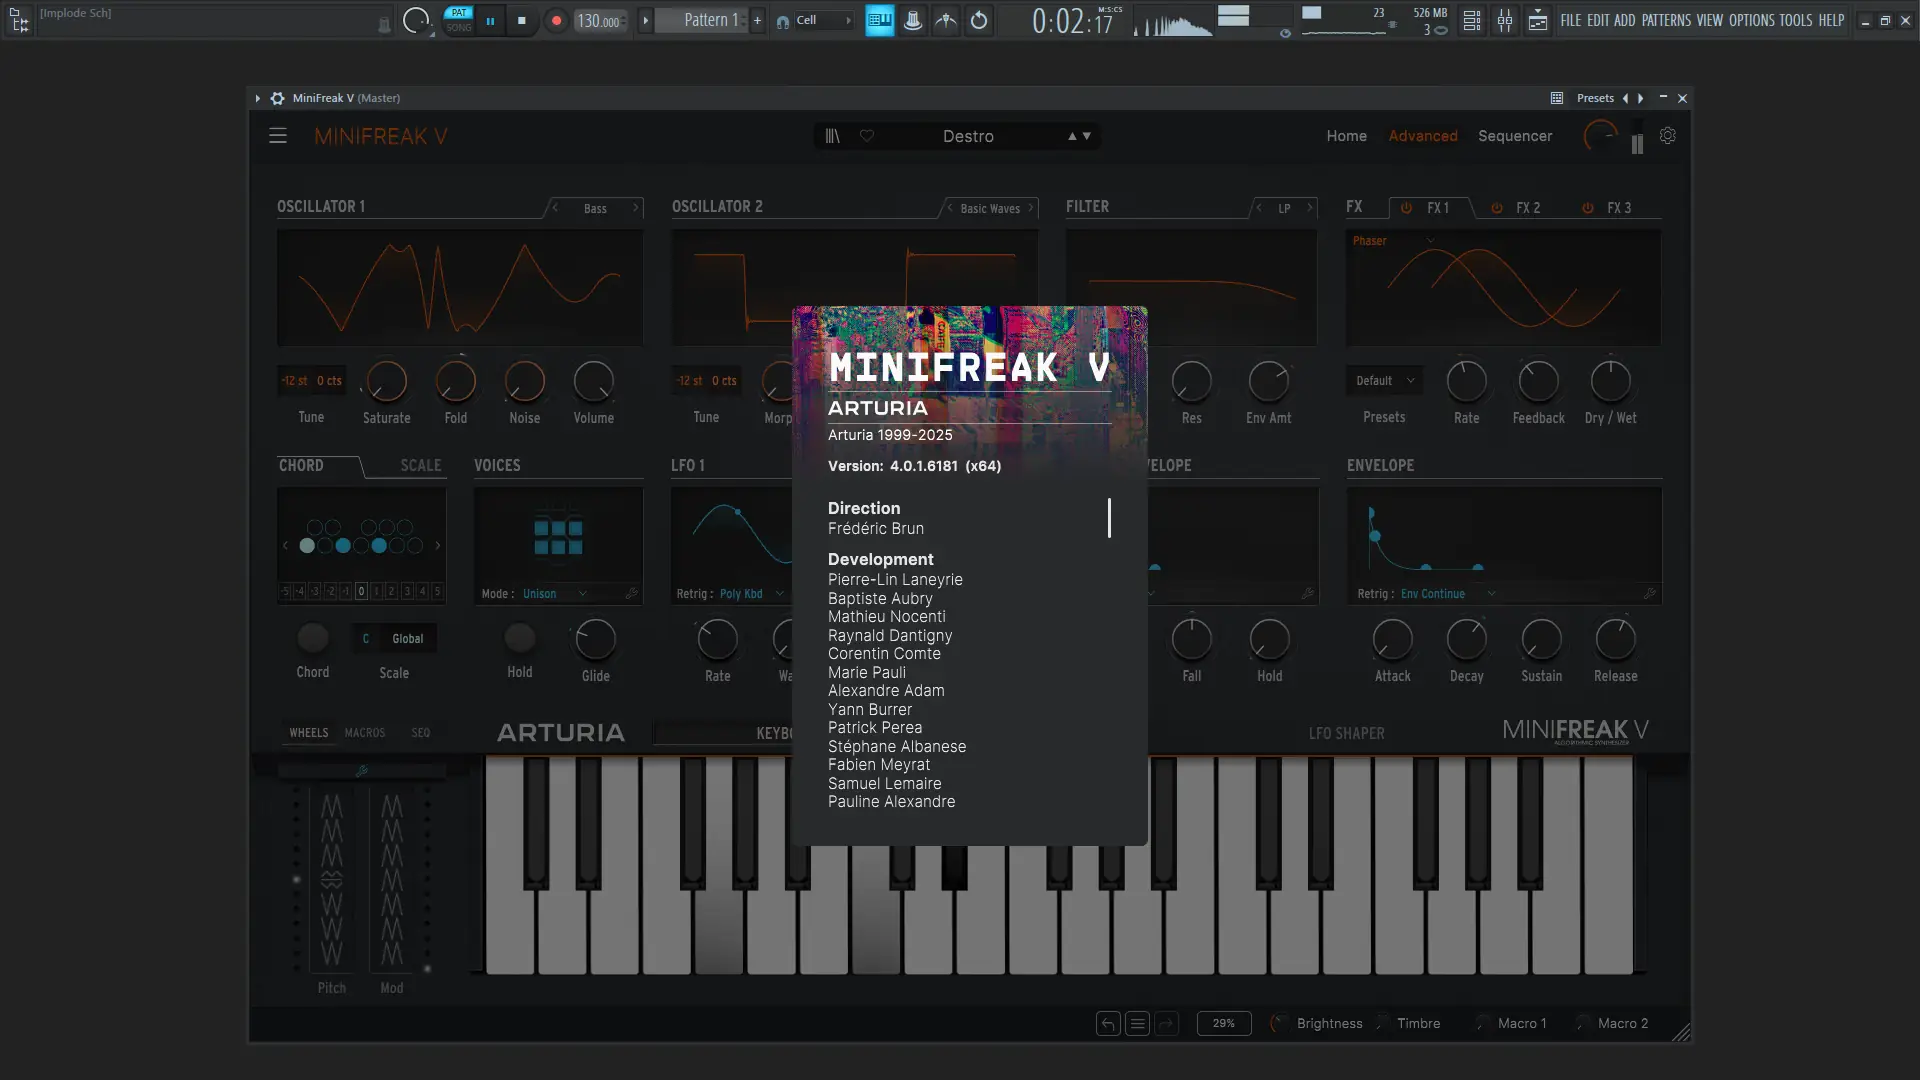Open the FX Presets Default dropdown
This screenshot has width=1920, height=1080.
tap(1385, 381)
